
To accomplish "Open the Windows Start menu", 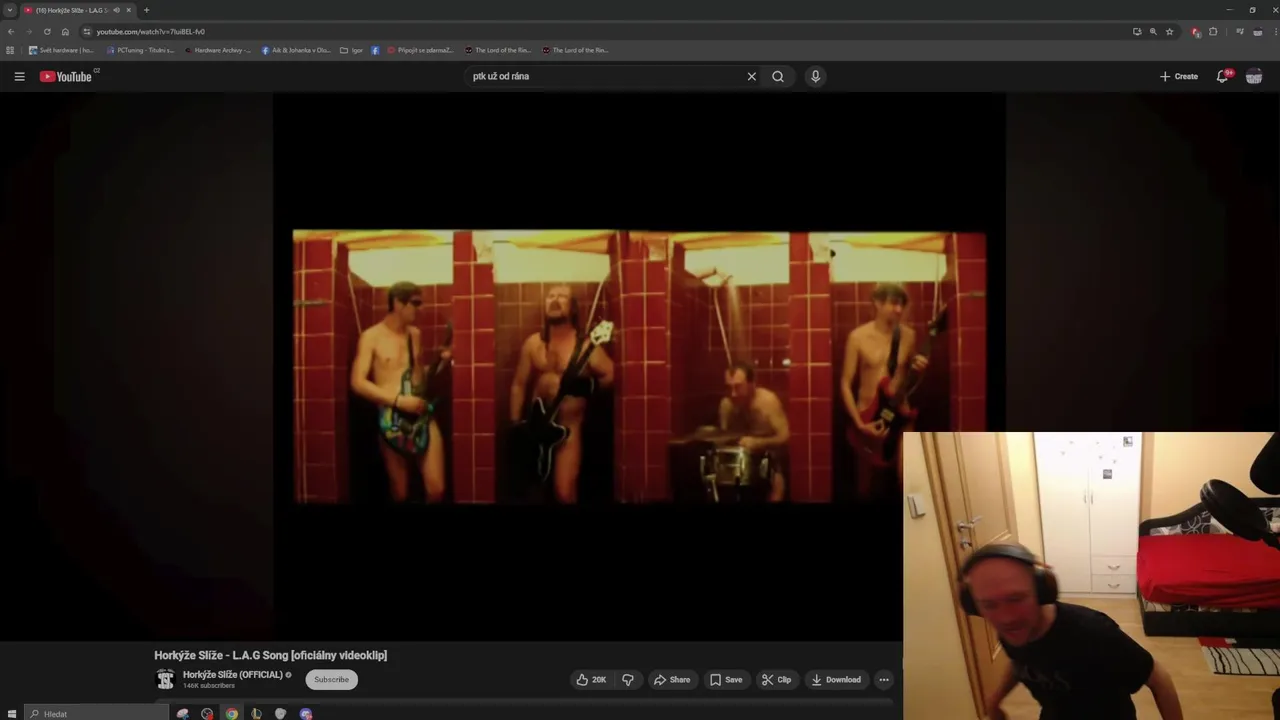I will (10, 714).
